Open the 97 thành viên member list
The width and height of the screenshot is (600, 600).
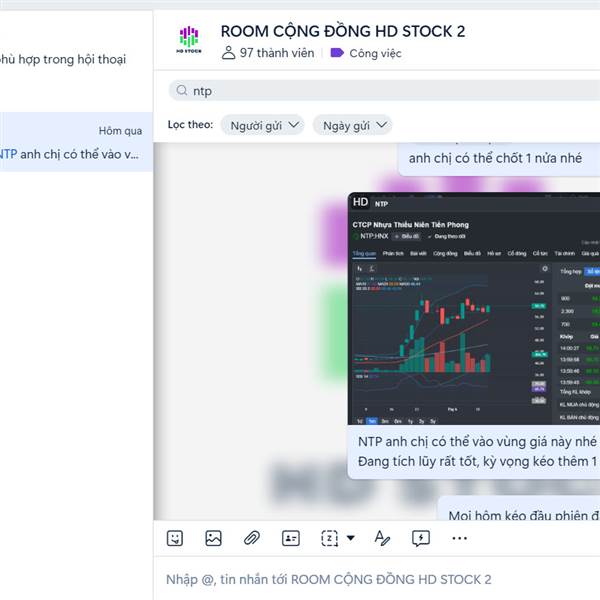[x=268, y=53]
